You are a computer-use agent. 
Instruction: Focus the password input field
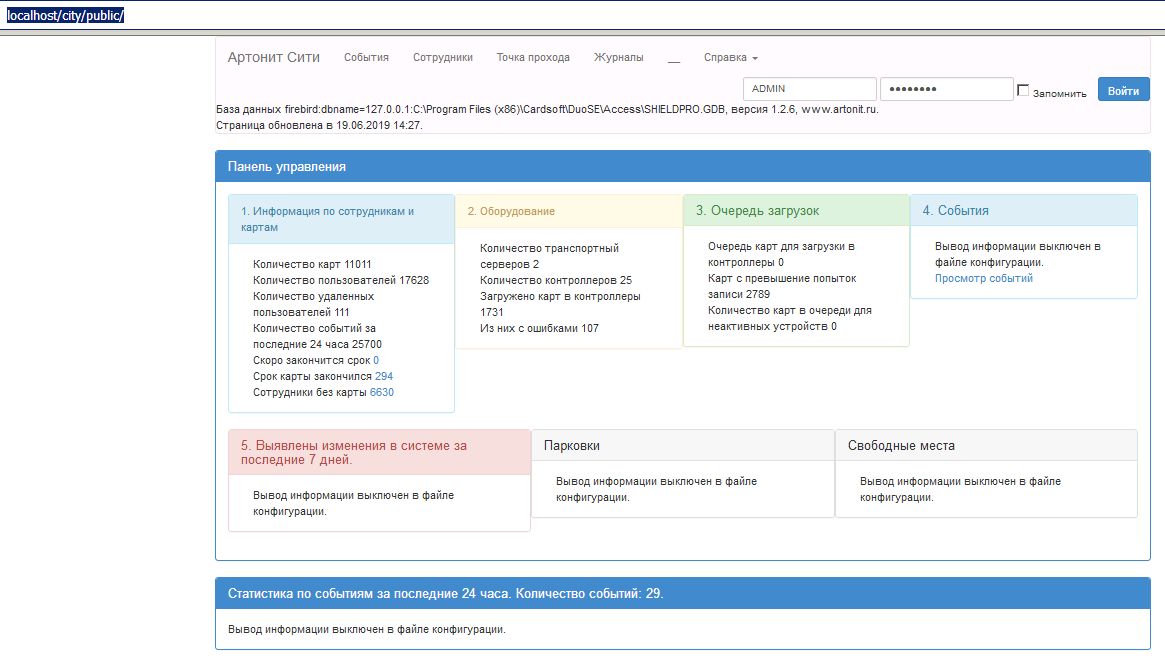pyautogui.click(x=946, y=89)
